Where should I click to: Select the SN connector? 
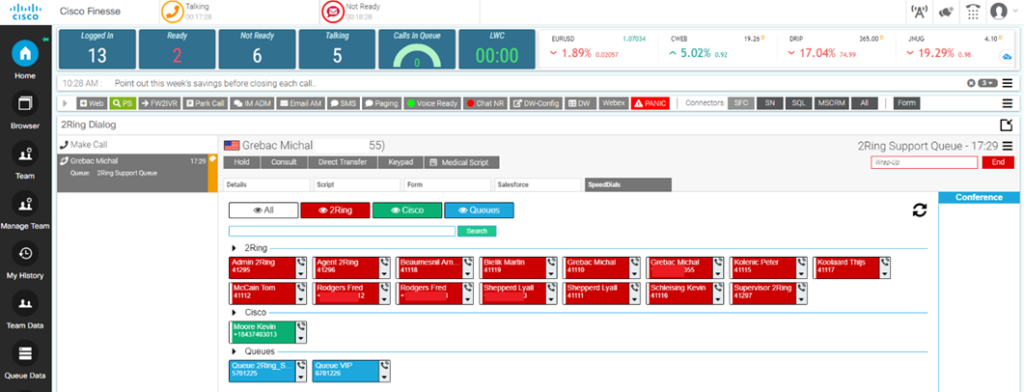(x=769, y=103)
